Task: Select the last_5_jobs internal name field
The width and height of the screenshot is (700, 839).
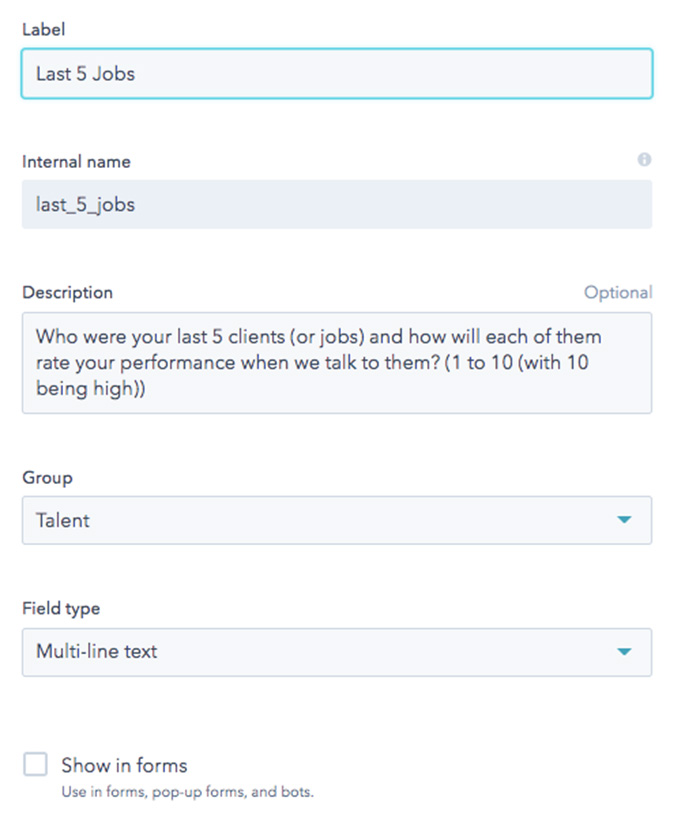Action: [337, 204]
